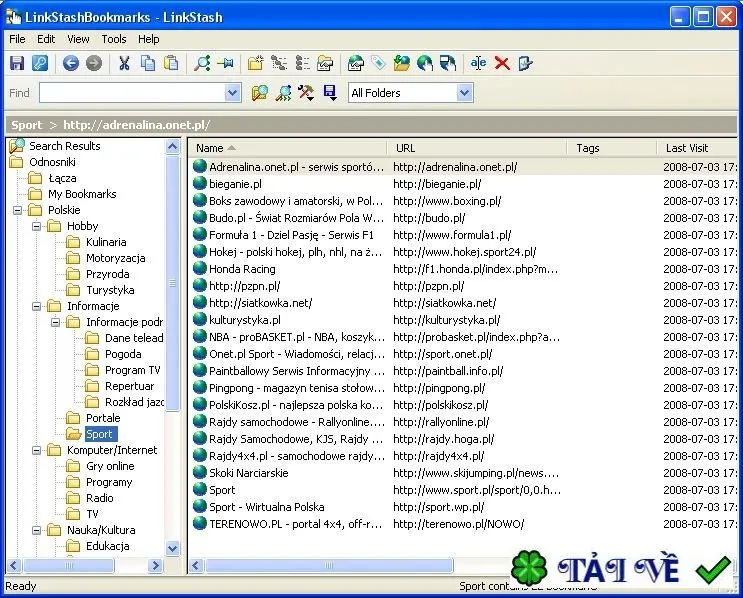Screen dimensions: 743x598
Task: Click the bookmark list horizontal scroll left arrow
Action: (197, 565)
